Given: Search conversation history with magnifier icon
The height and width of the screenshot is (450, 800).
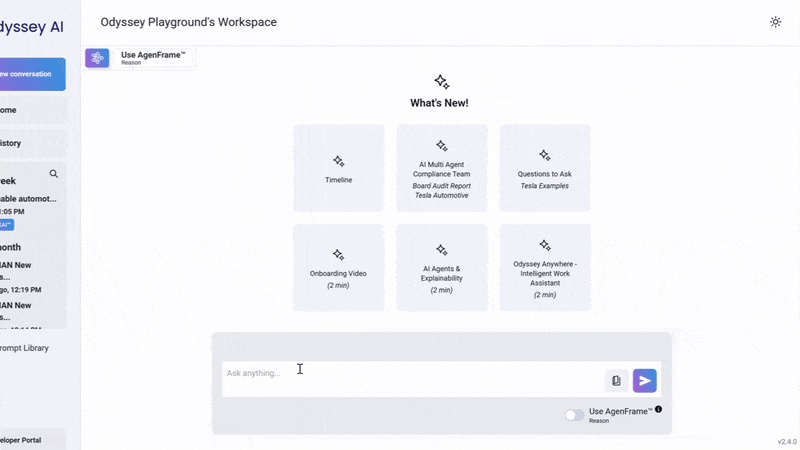Looking at the screenshot, I should [x=54, y=174].
